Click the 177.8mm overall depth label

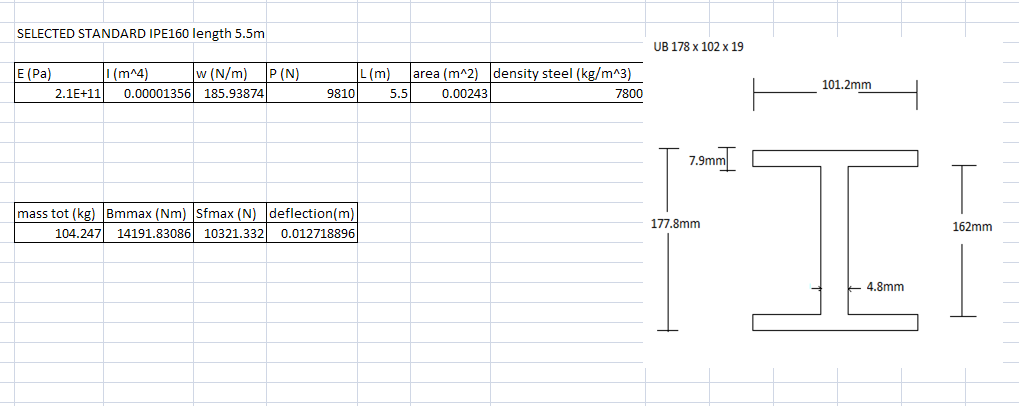pos(676,224)
